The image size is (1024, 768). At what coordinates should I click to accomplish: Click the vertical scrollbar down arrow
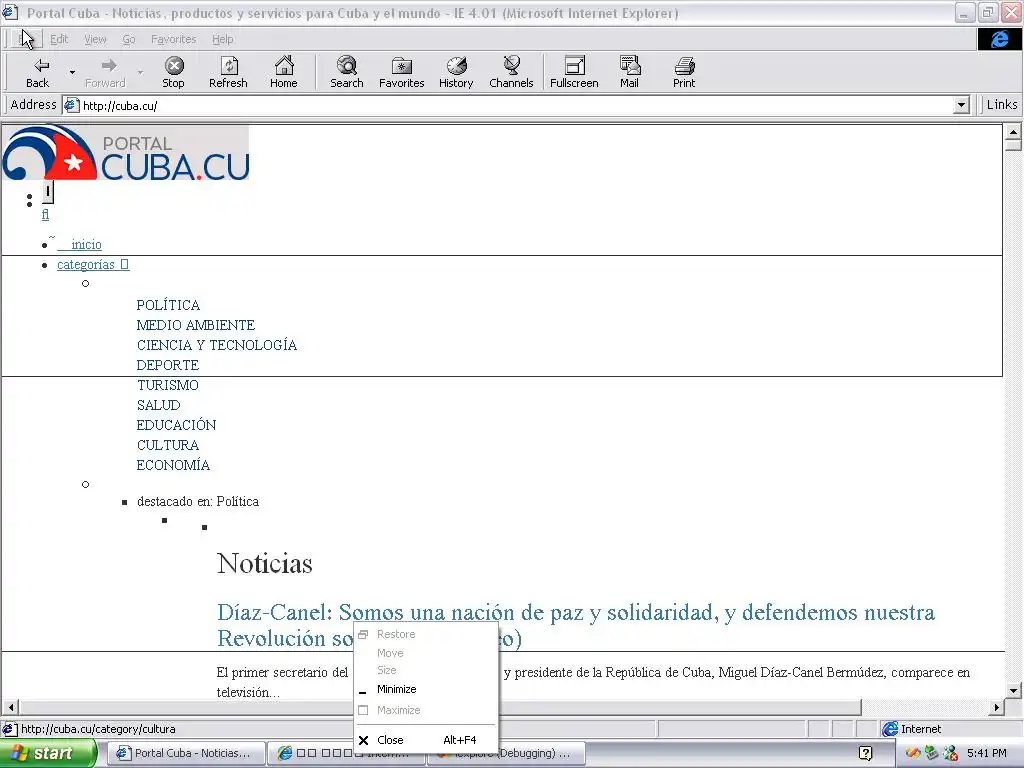(1013, 690)
